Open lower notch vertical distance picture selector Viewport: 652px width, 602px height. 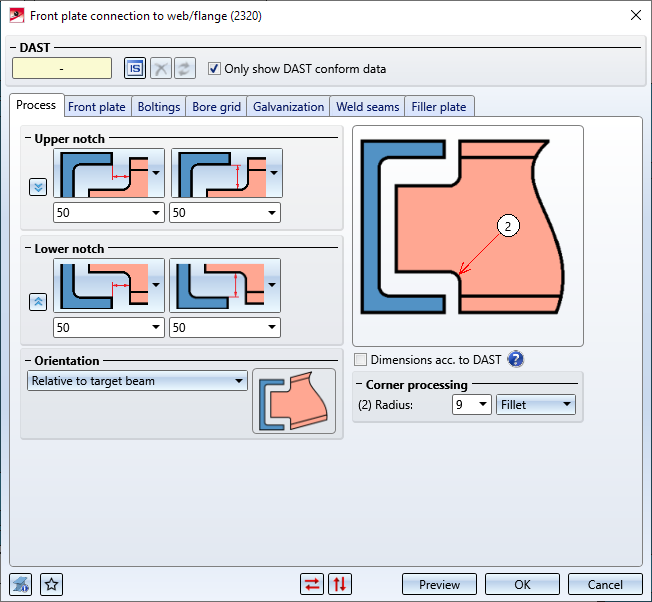(x=225, y=285)
